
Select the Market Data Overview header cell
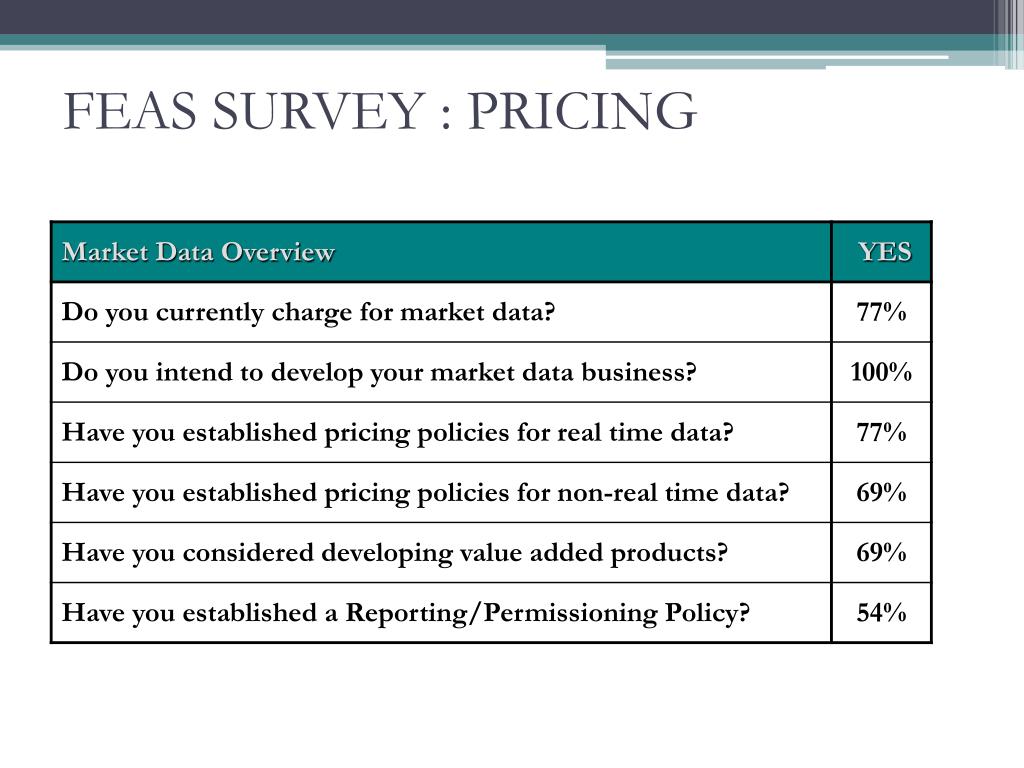coord(441,252)
